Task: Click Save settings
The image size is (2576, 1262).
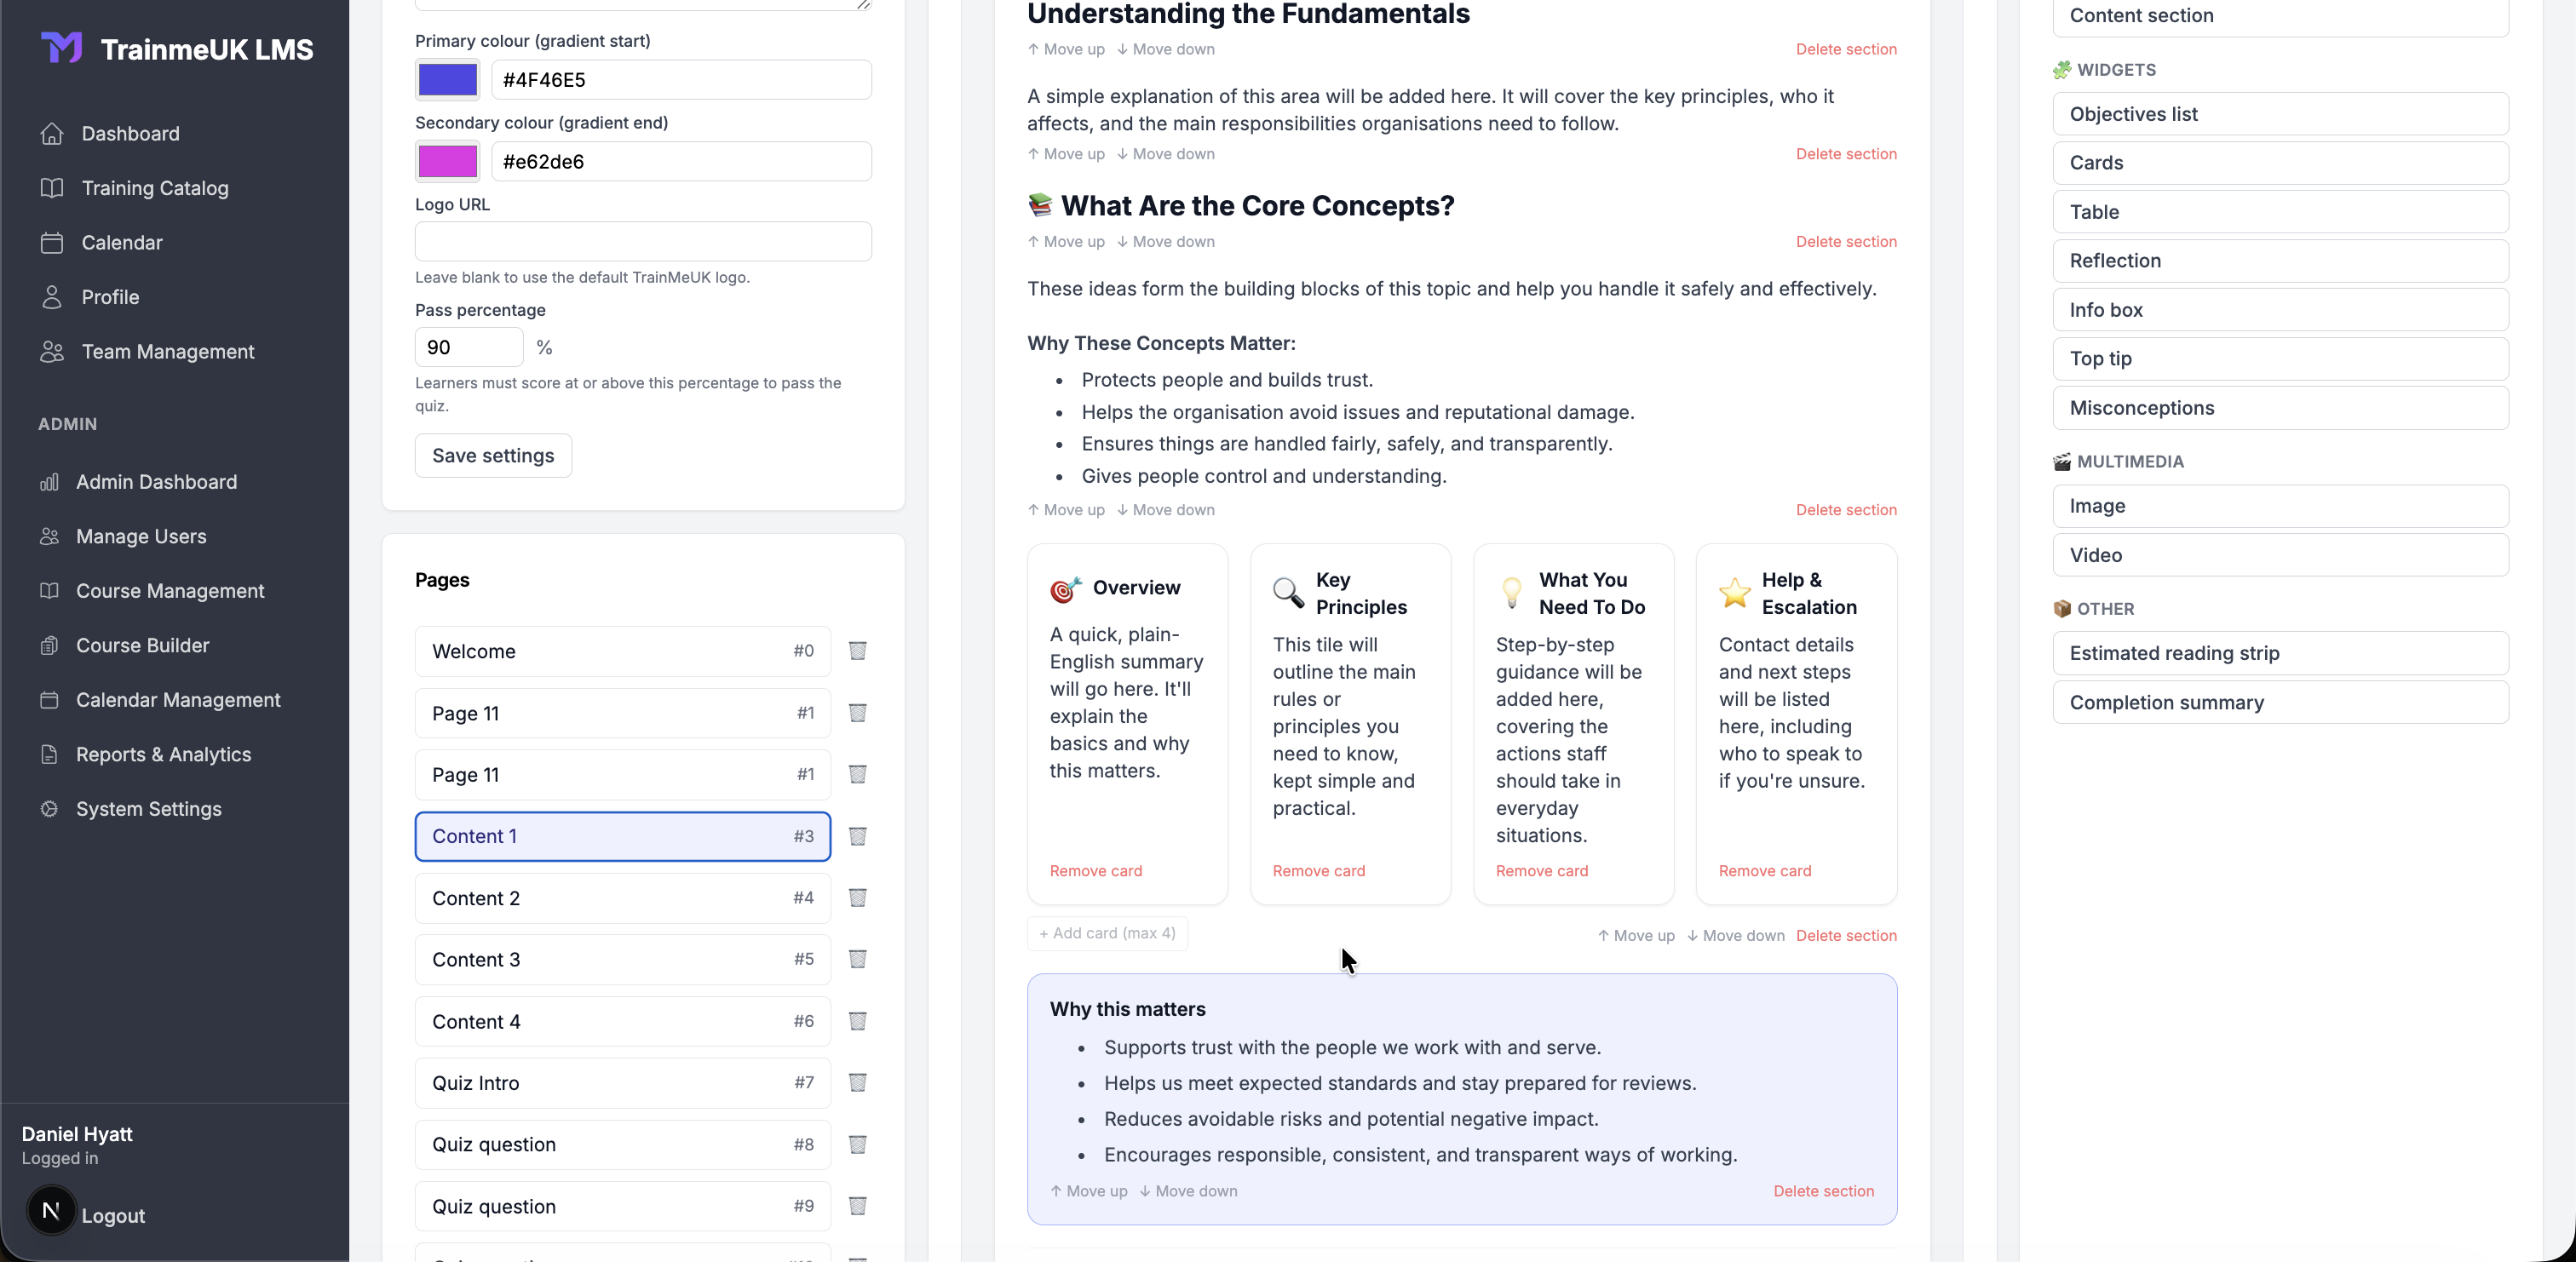Action: (492, 455)
